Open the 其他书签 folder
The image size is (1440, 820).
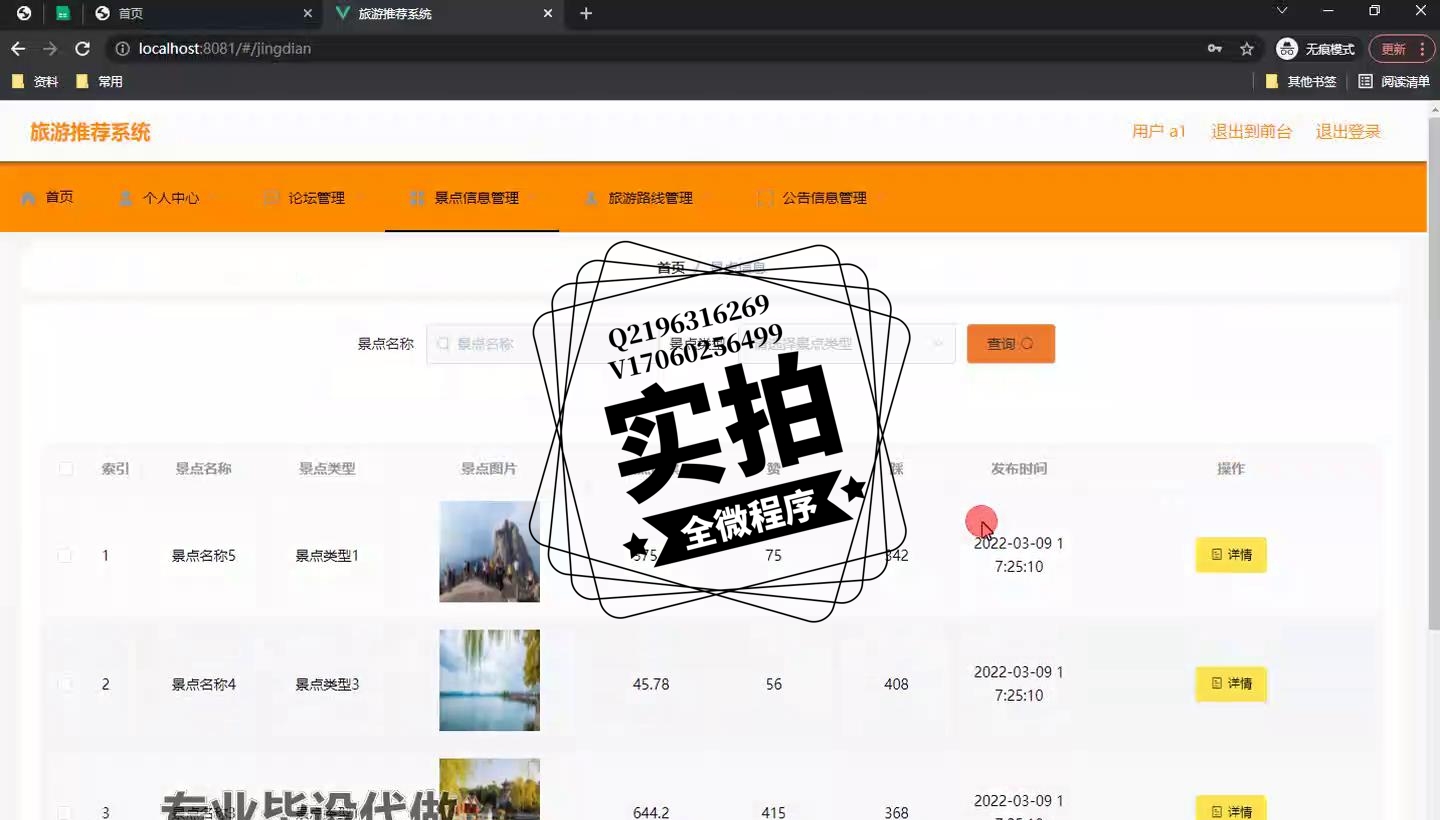tap(1301, 82)
